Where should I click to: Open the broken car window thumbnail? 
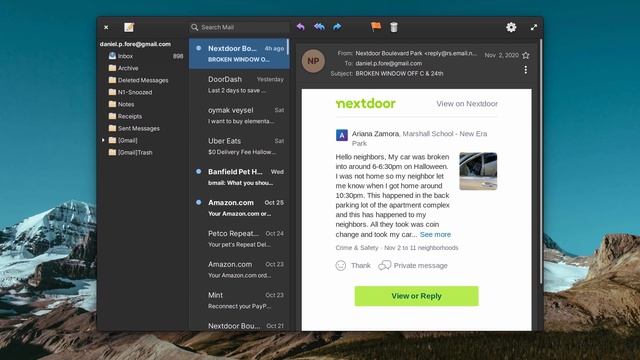(x=478, y=171)
